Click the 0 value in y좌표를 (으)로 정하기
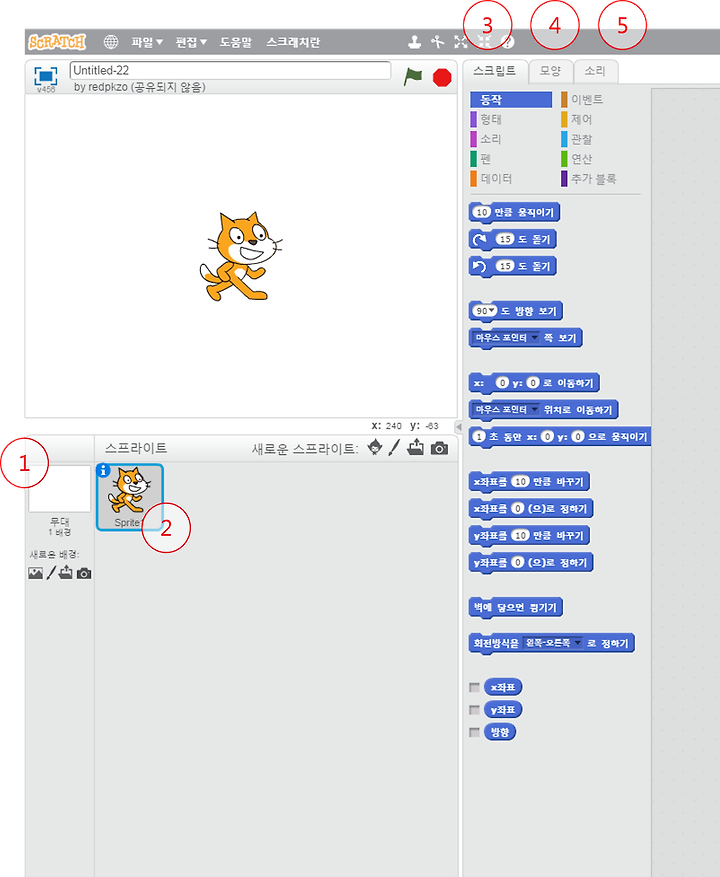The width and height of the screenshot is (720, 877). click(518, 562)
